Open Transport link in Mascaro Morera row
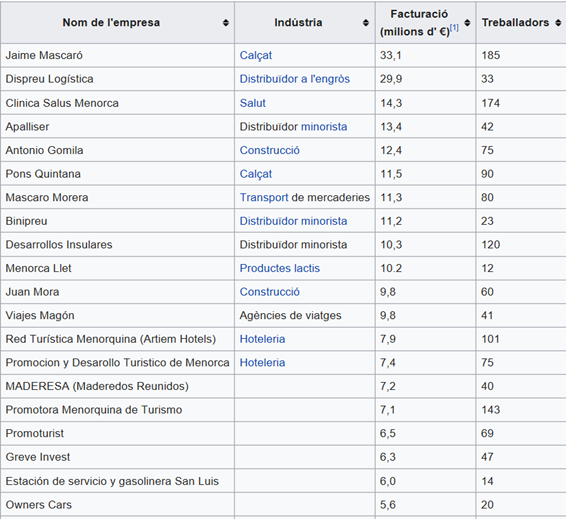The height and width of the screenshot is (519, 566). click(x=264, y=197)
